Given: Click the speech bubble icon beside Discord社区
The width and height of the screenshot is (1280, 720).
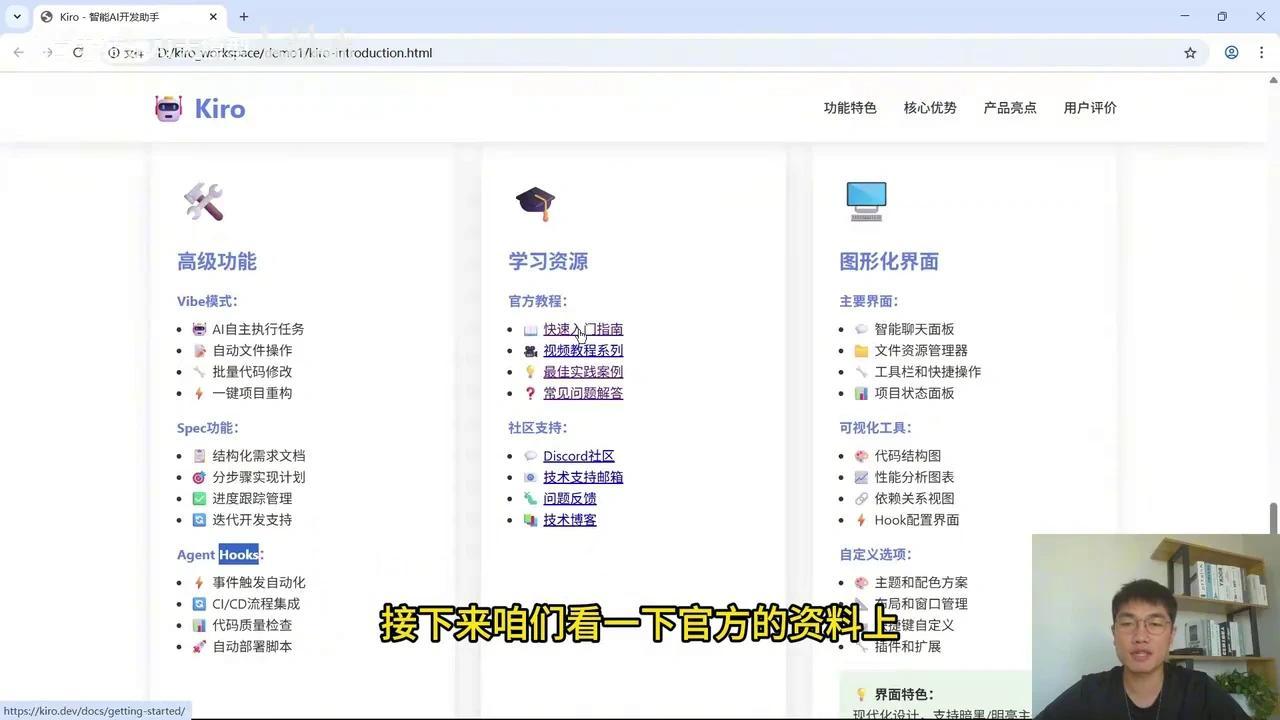Looking at the screenshot, I should tap(530, 456).
